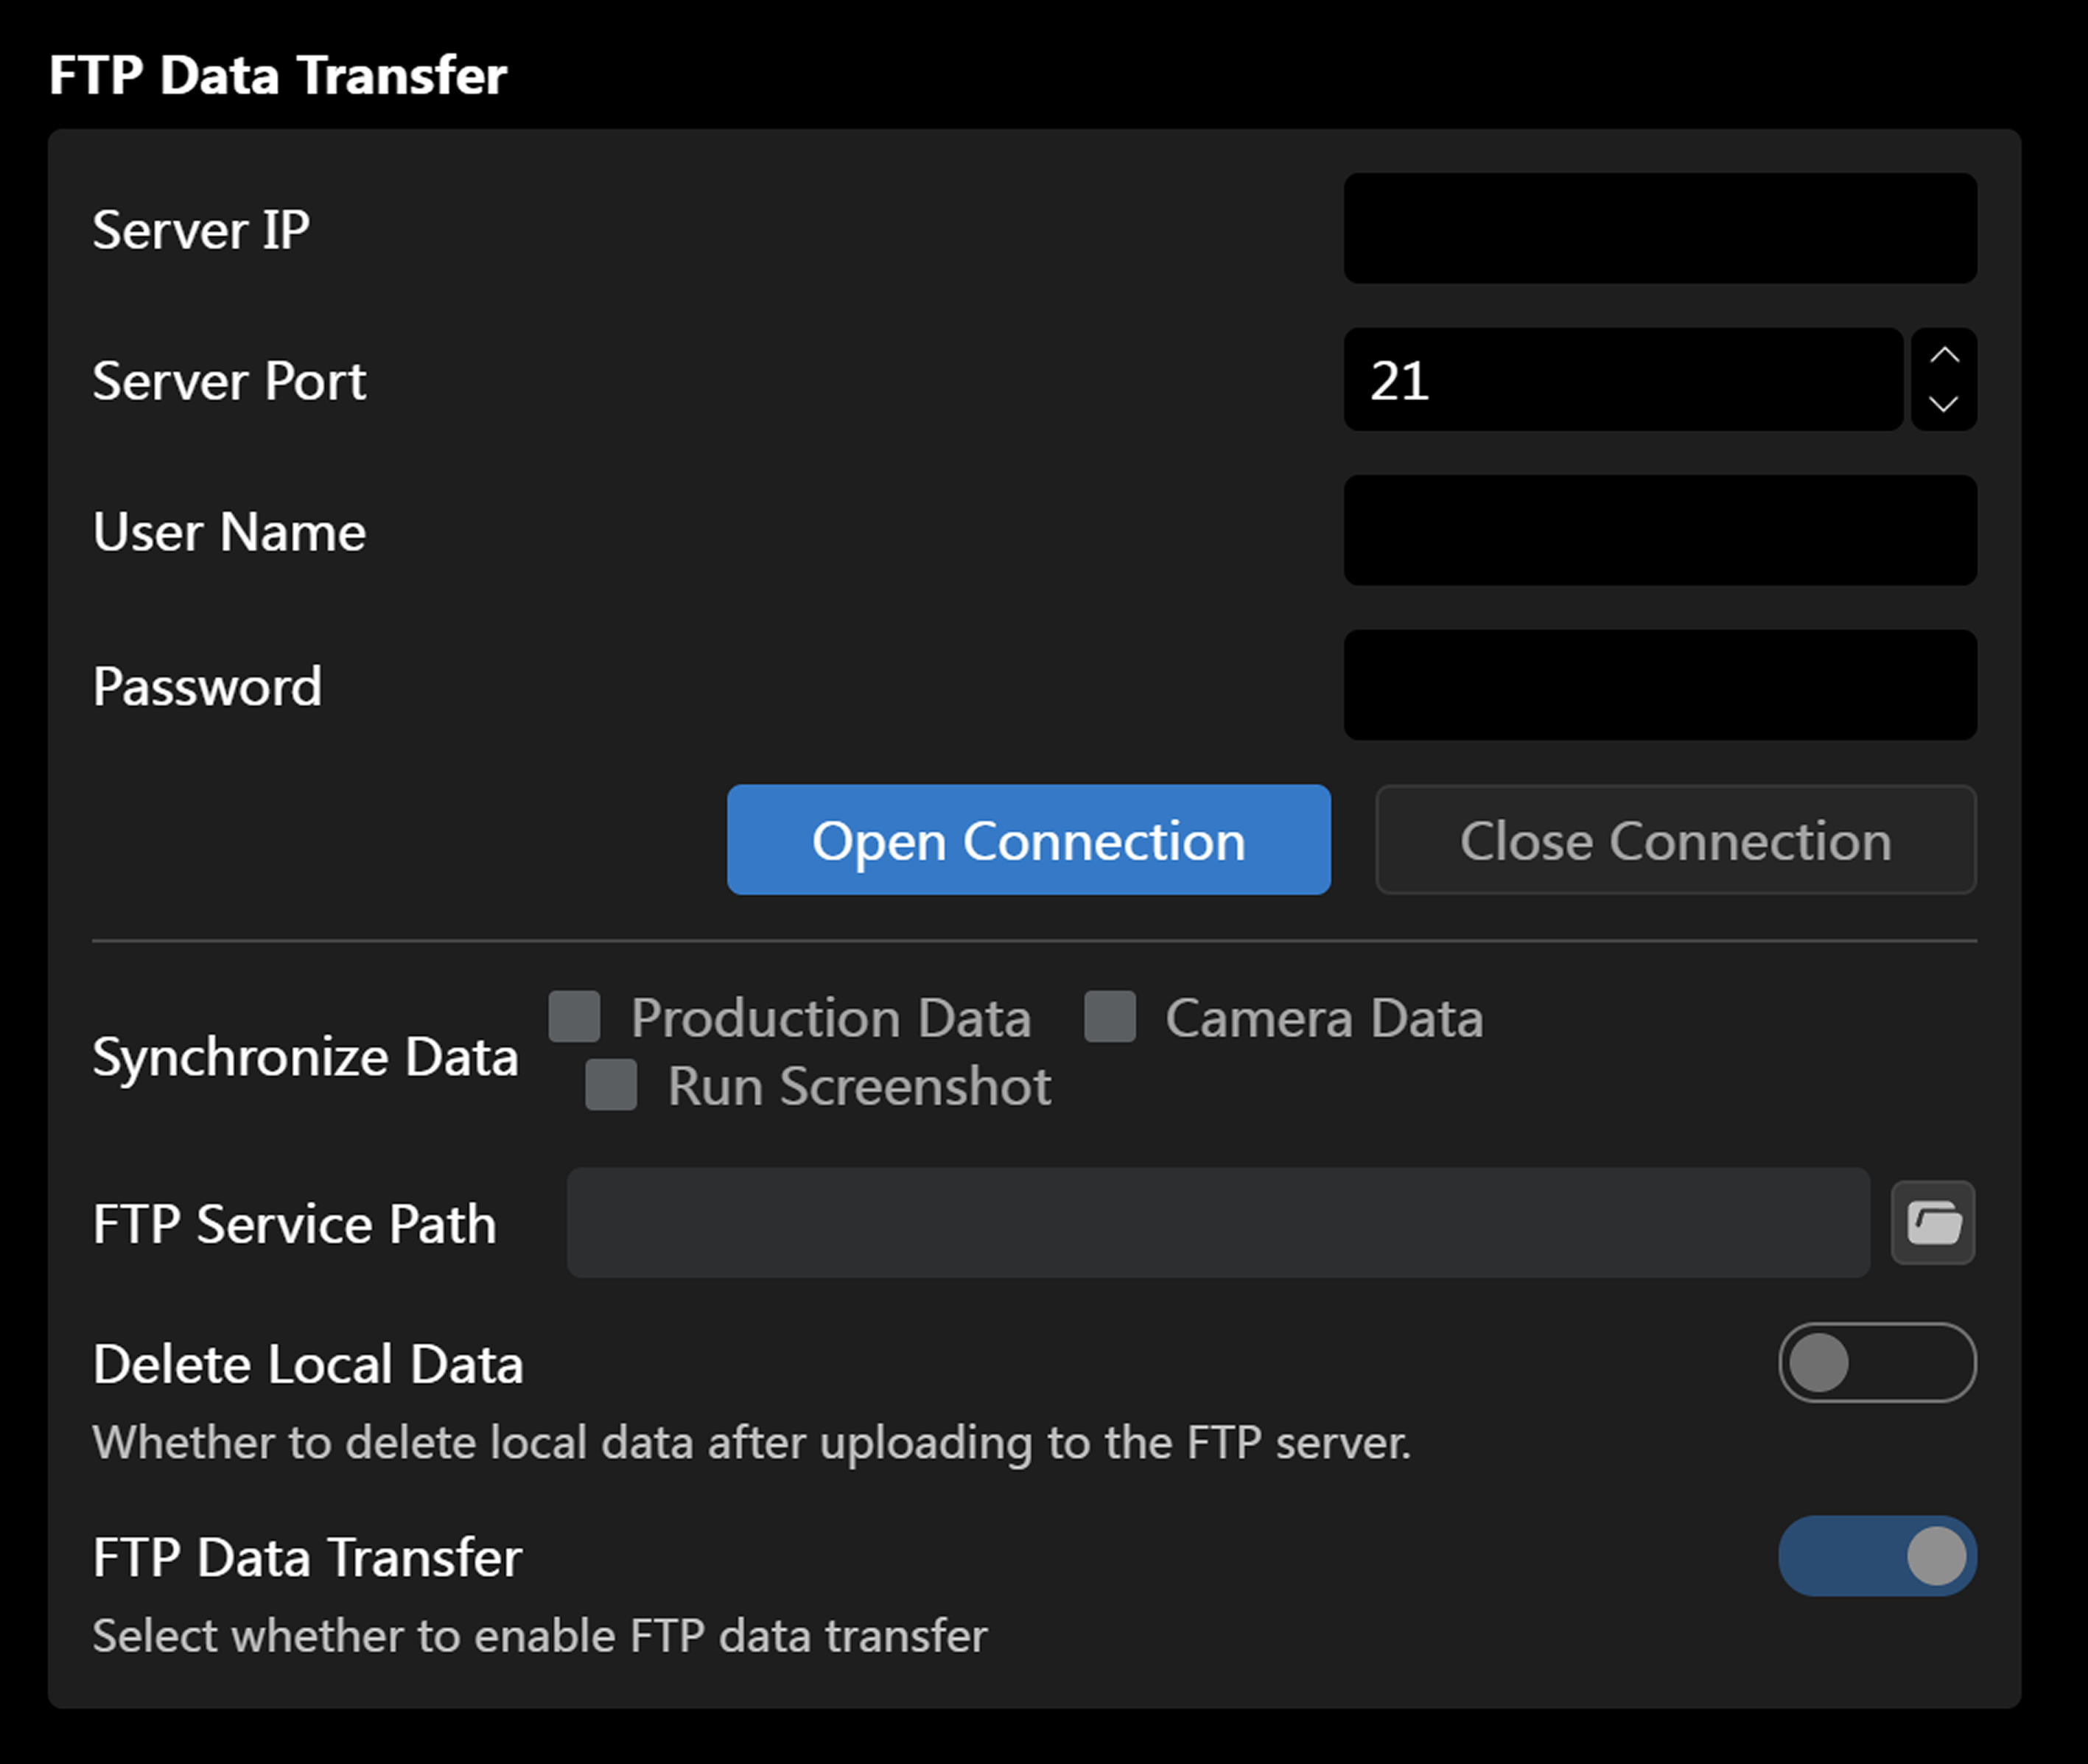The height and width of the screenshot is (1764, 2088).
Task: Click the Synchronize Data label
Action: [305, 1056]
